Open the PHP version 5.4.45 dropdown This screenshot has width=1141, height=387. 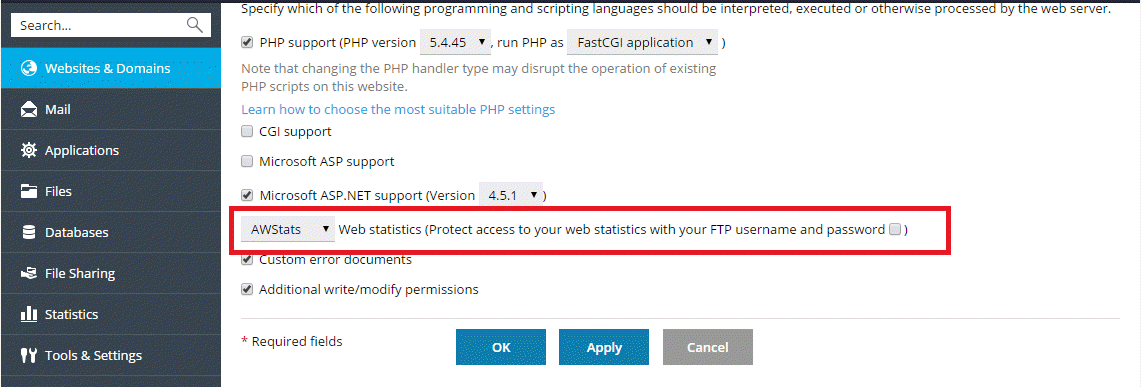click(x=456, y=43)
